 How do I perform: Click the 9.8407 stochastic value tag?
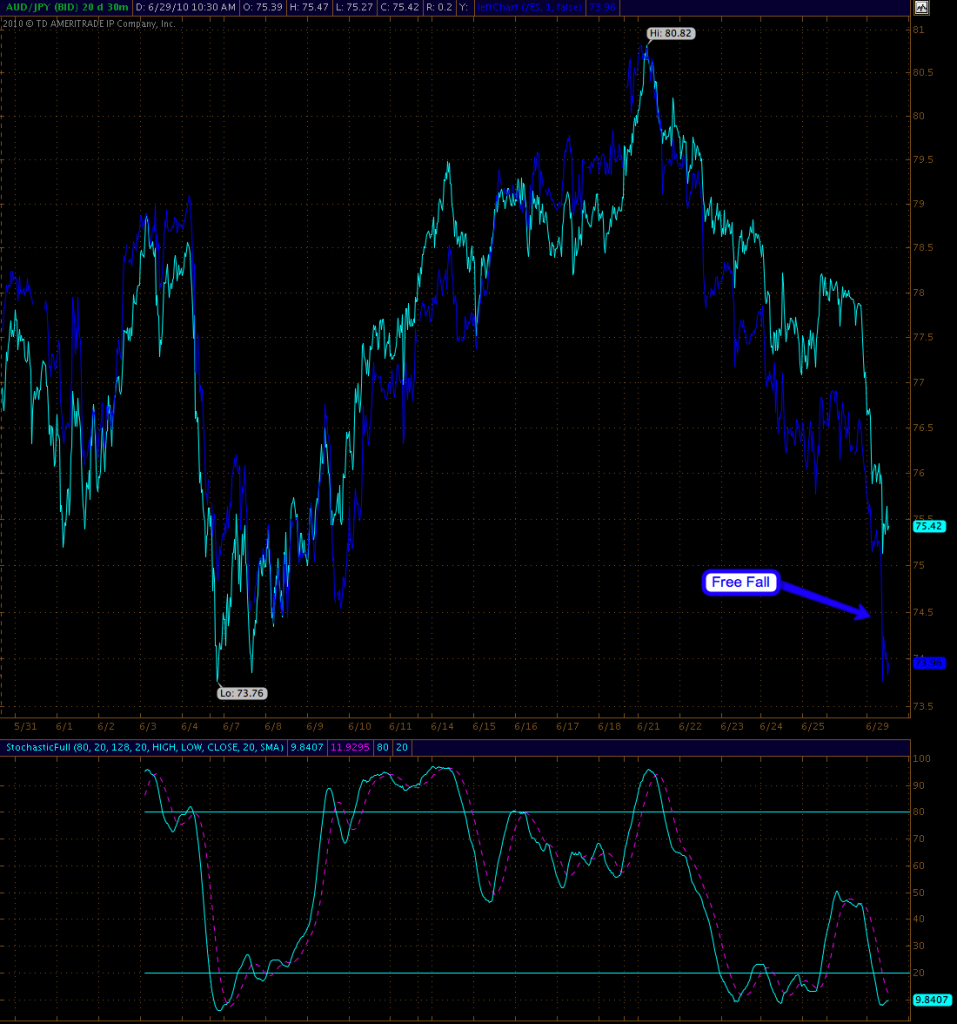pos(929,998)
